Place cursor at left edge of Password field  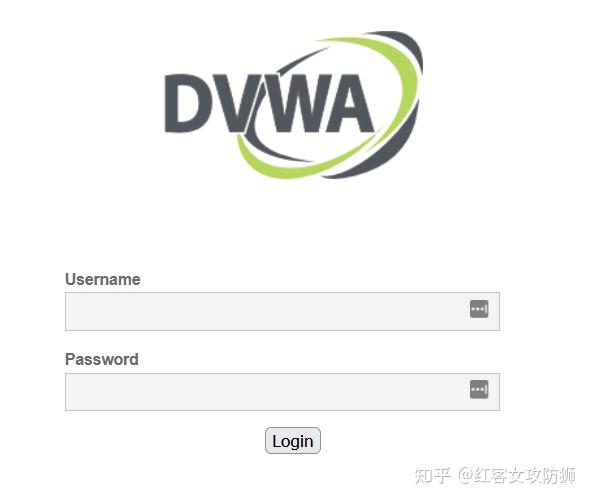pos(70,392)
